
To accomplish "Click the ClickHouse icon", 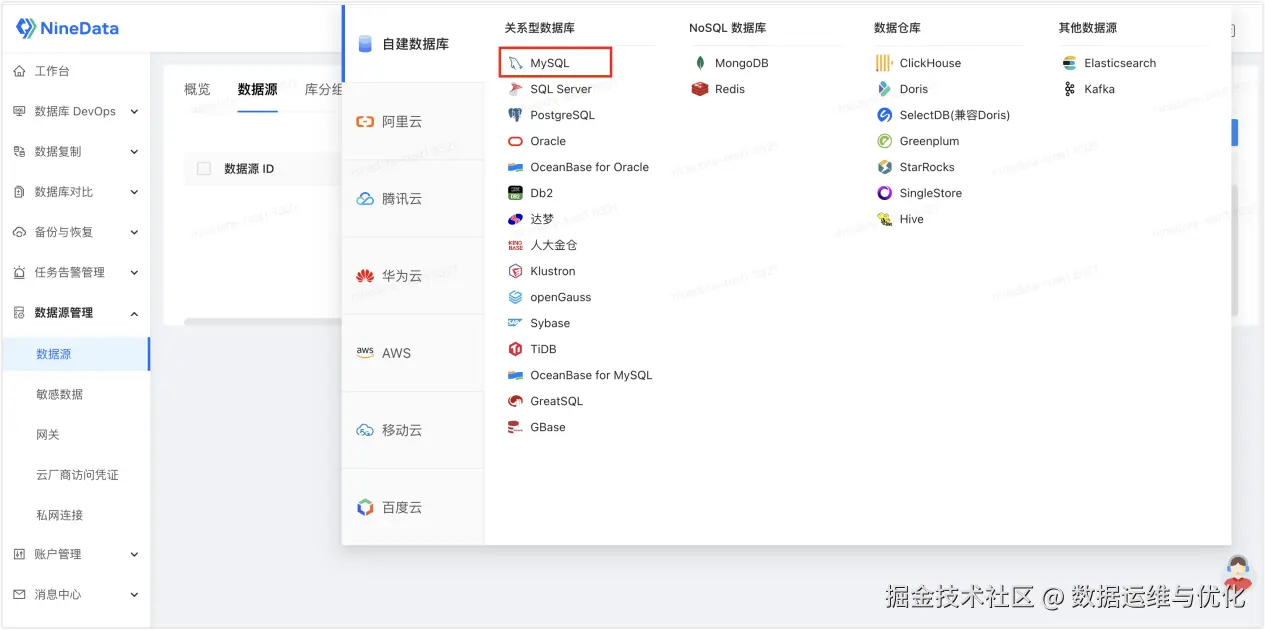I will pyautogui.click(x=884, y=63).
